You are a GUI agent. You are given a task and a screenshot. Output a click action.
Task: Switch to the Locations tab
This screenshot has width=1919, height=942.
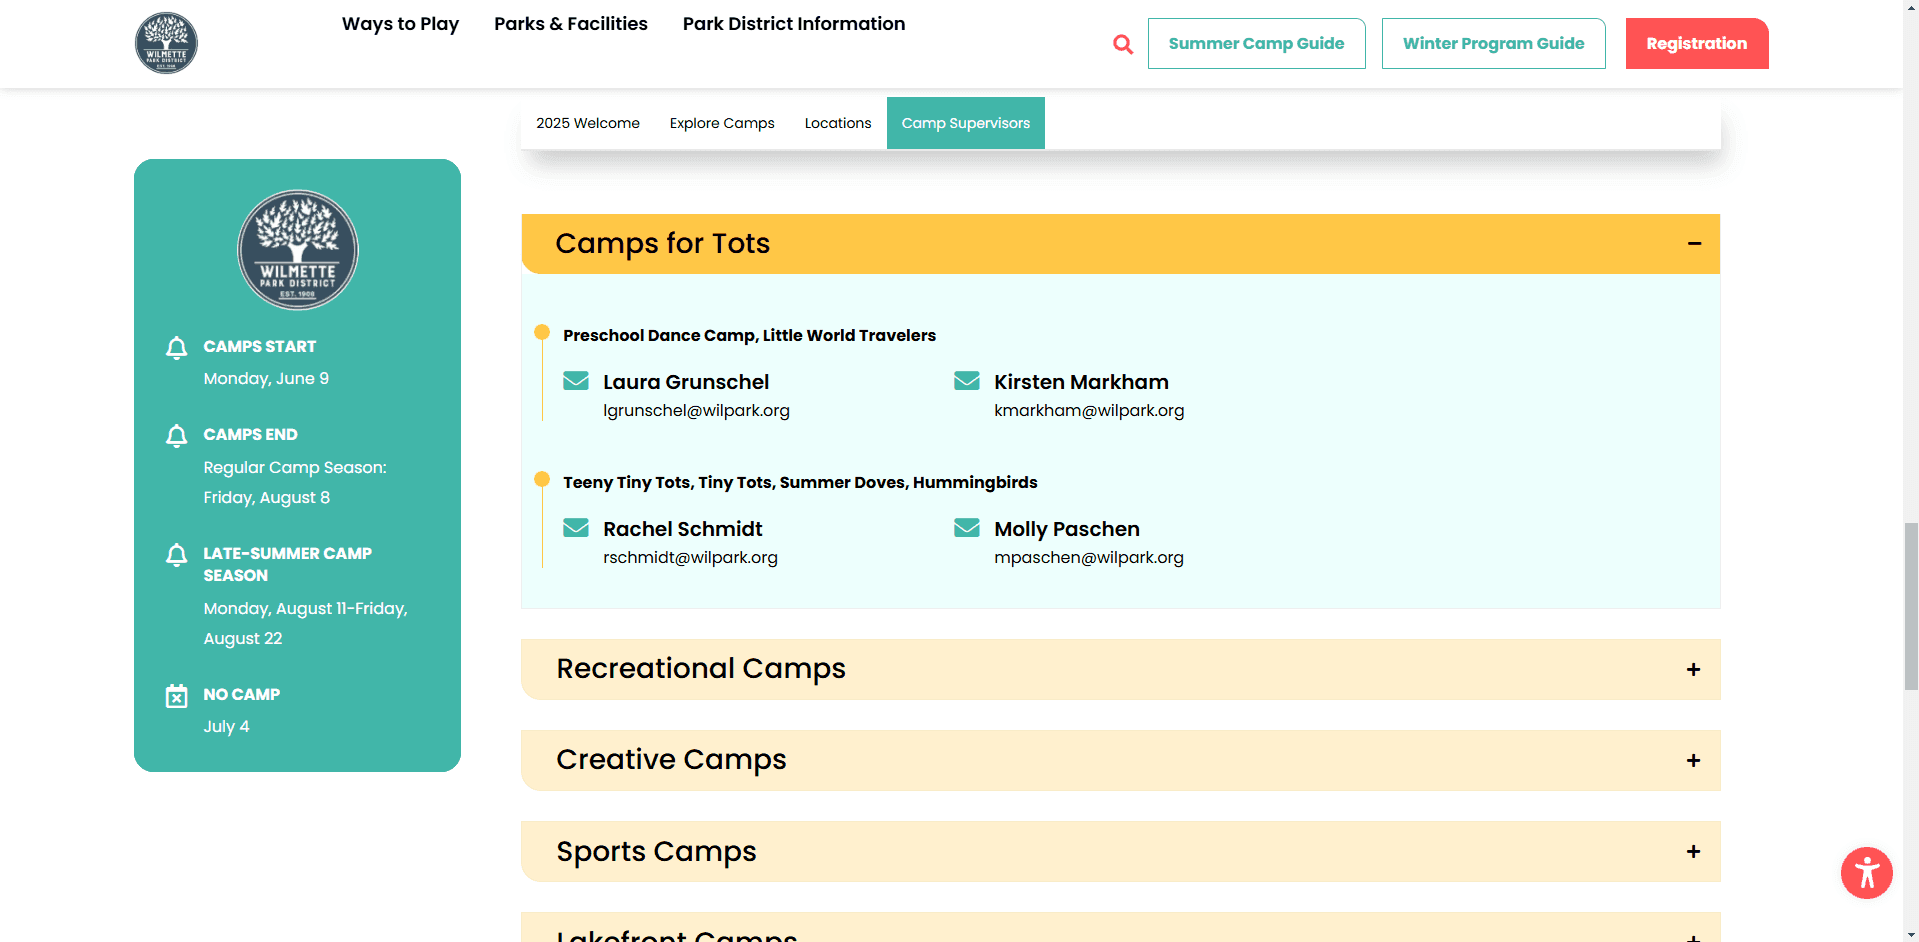[837, 123]
